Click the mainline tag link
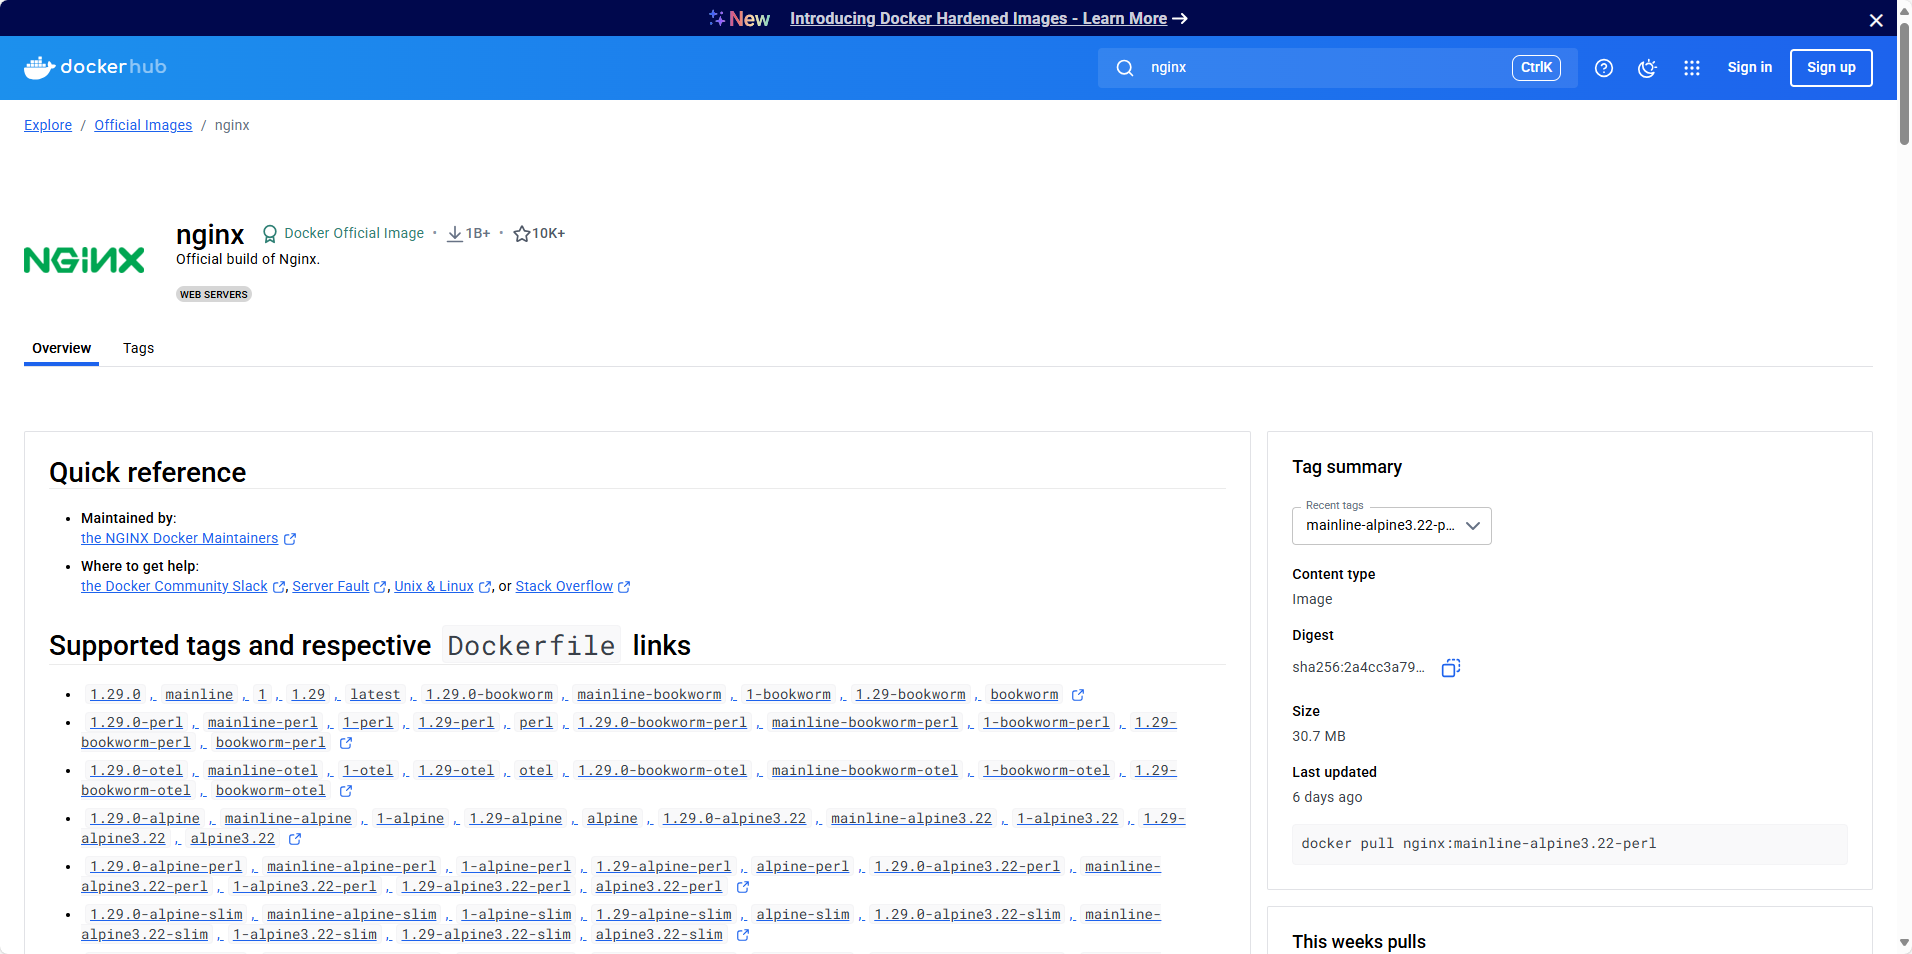This screenshot has width=1912, height=954. 199,694
